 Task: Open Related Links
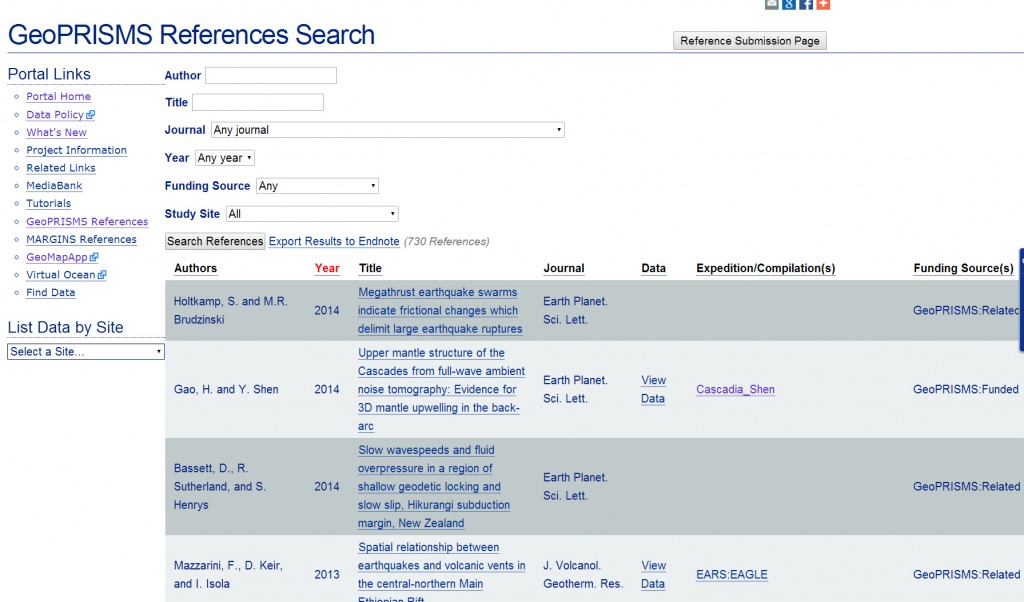[x=61, y=168]
